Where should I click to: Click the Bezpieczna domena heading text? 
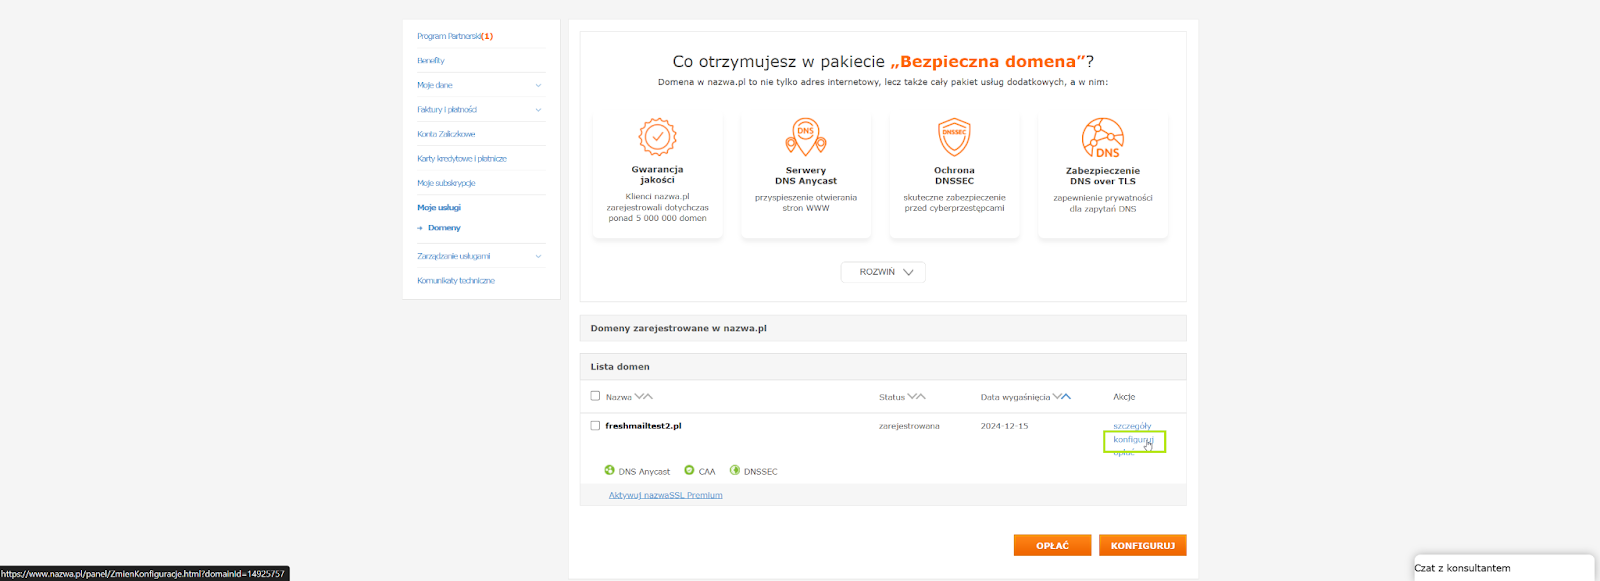coord(988,62)
